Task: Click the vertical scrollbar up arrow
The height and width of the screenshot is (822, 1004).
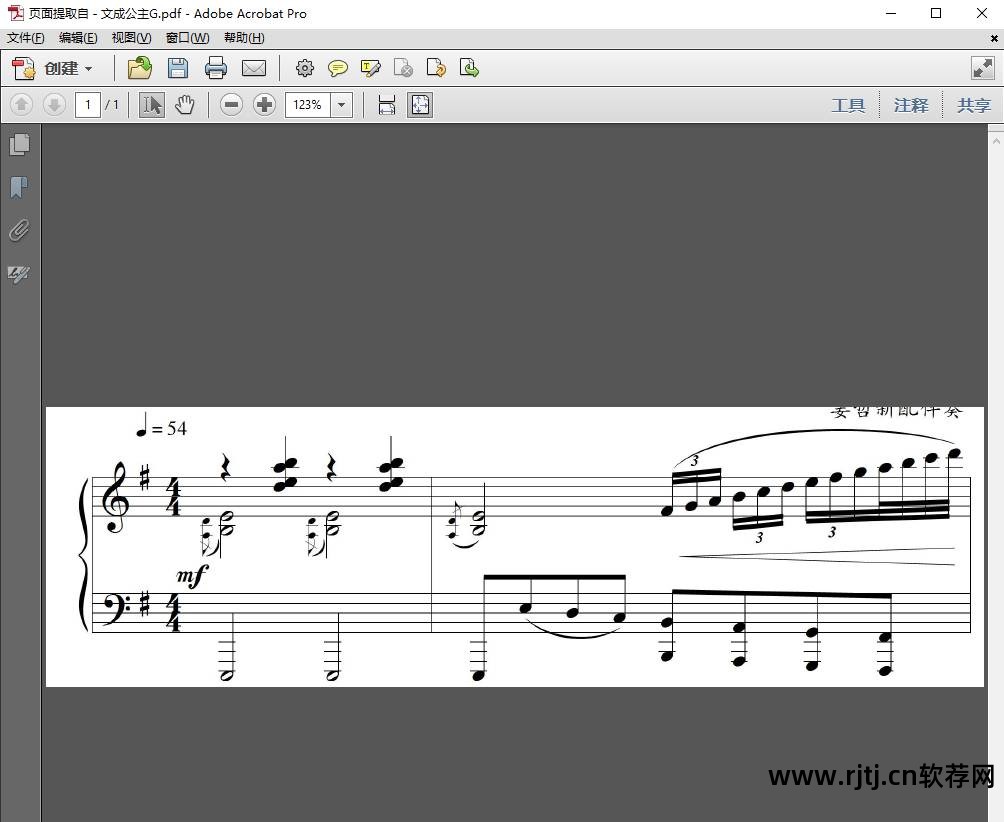Action: pyautogui.click(x=996, y=140)
